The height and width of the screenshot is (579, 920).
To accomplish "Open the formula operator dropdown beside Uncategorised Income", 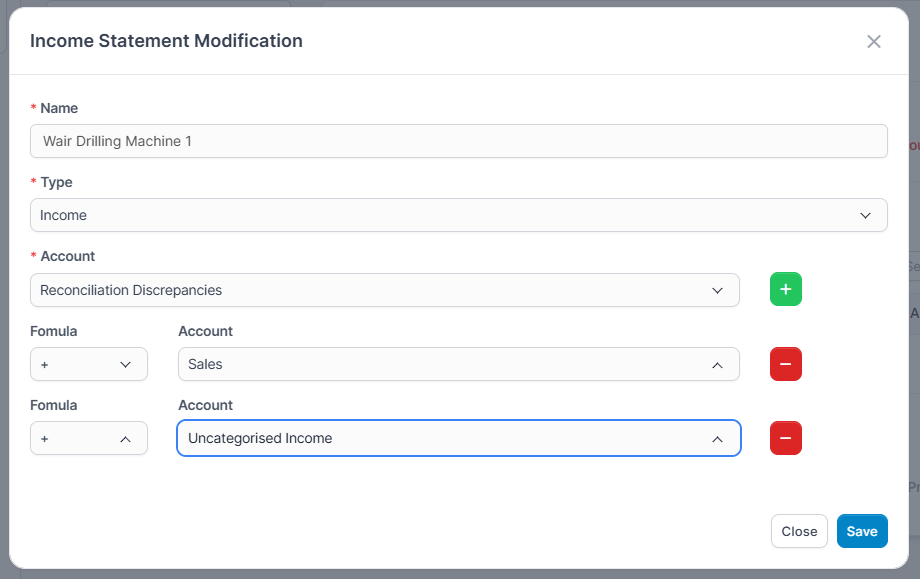I will click(x=88, y=438).
